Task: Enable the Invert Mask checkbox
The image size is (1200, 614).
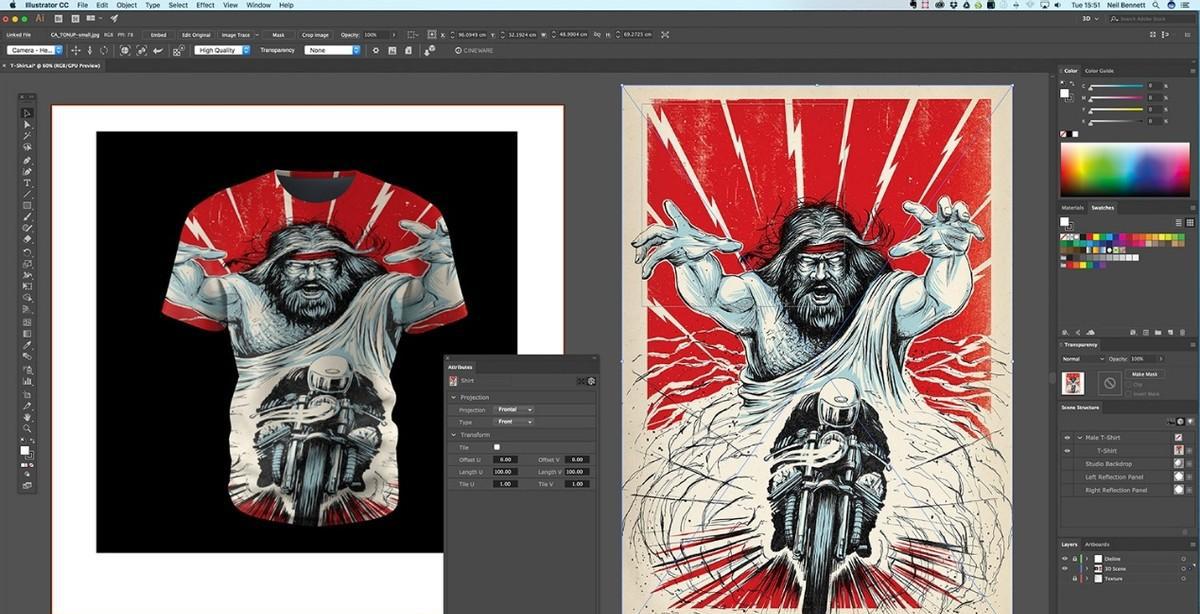Action: coord(1128,394)
